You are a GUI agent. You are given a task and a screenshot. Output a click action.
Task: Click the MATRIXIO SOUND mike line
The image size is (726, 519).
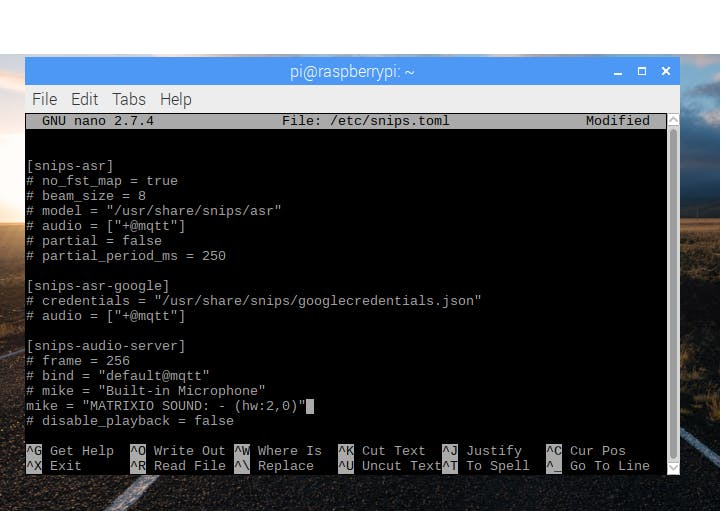tap(166, 406)
